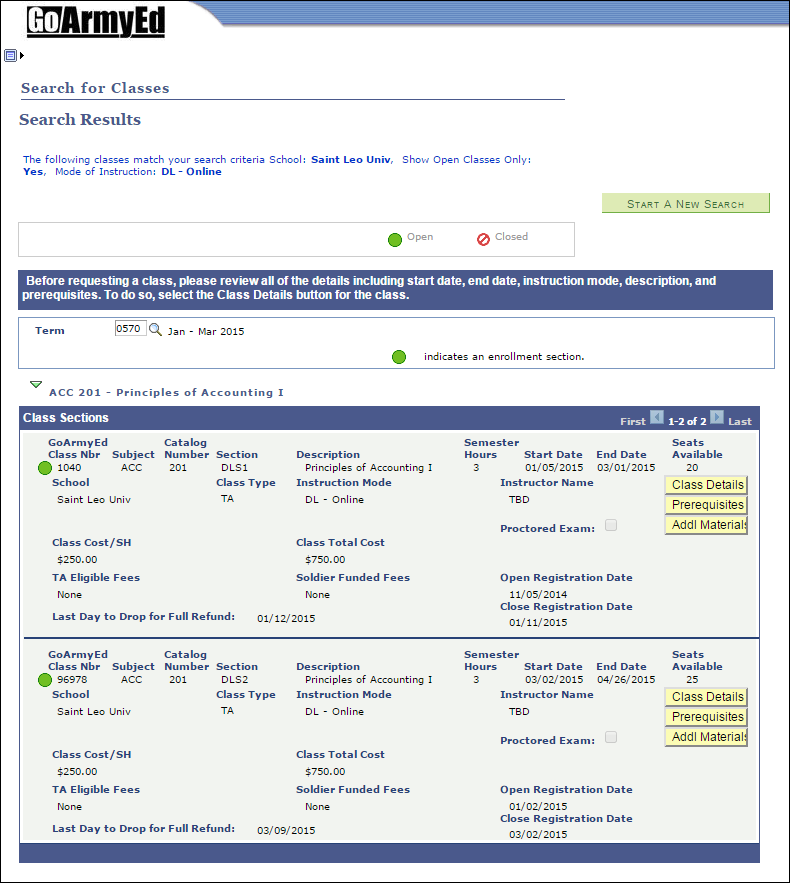The image size is (790, 883).
Task: Click seats available value 20
Action: [692, 468]
